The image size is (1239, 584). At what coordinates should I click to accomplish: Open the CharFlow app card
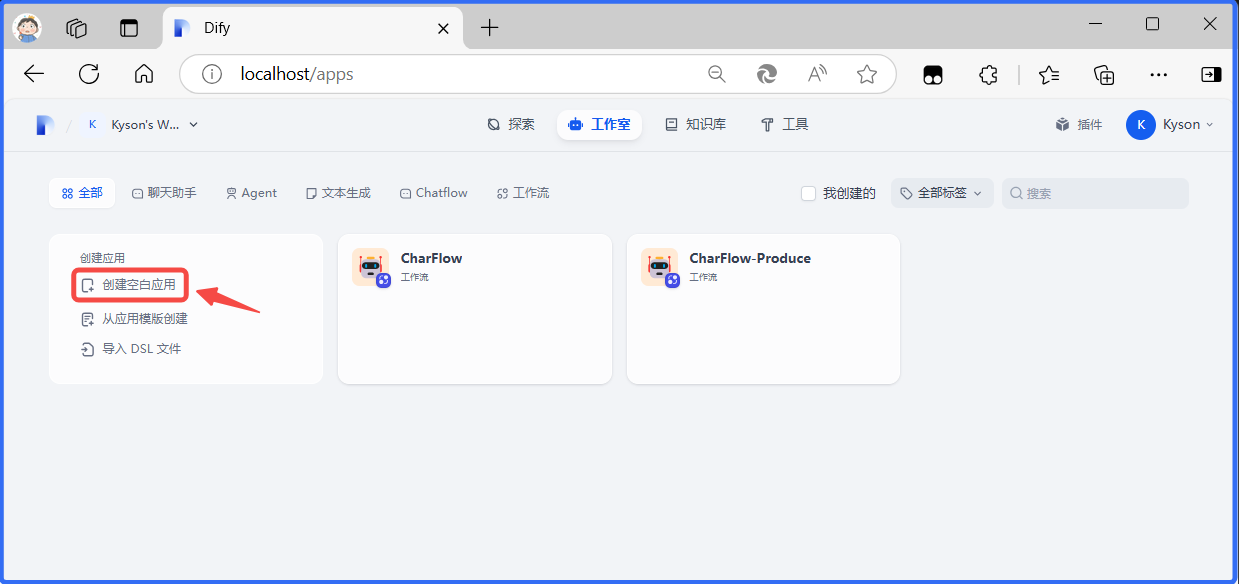click(475, 309)
